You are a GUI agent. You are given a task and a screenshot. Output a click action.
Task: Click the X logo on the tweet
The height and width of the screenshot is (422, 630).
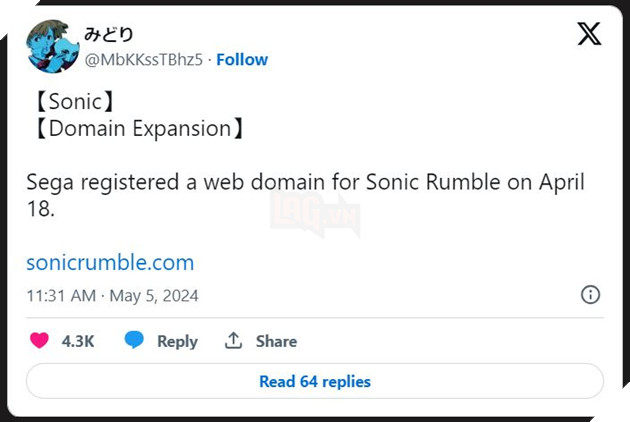tap(589, 34)
